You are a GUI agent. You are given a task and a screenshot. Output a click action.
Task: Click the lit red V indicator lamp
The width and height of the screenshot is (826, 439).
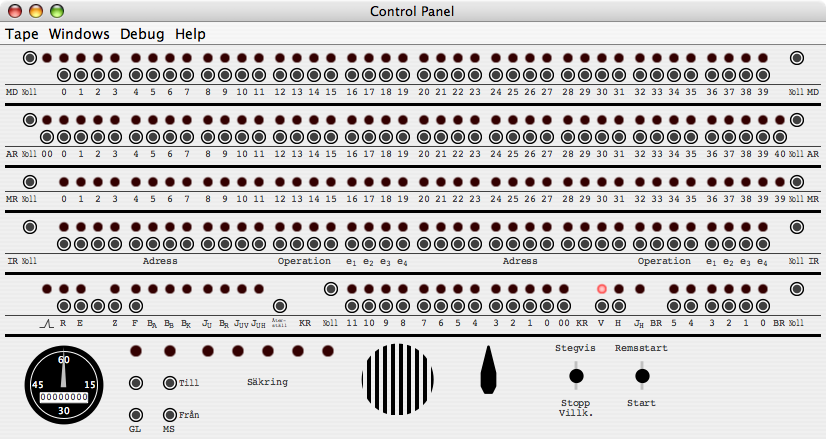click(x=602, y=289)
